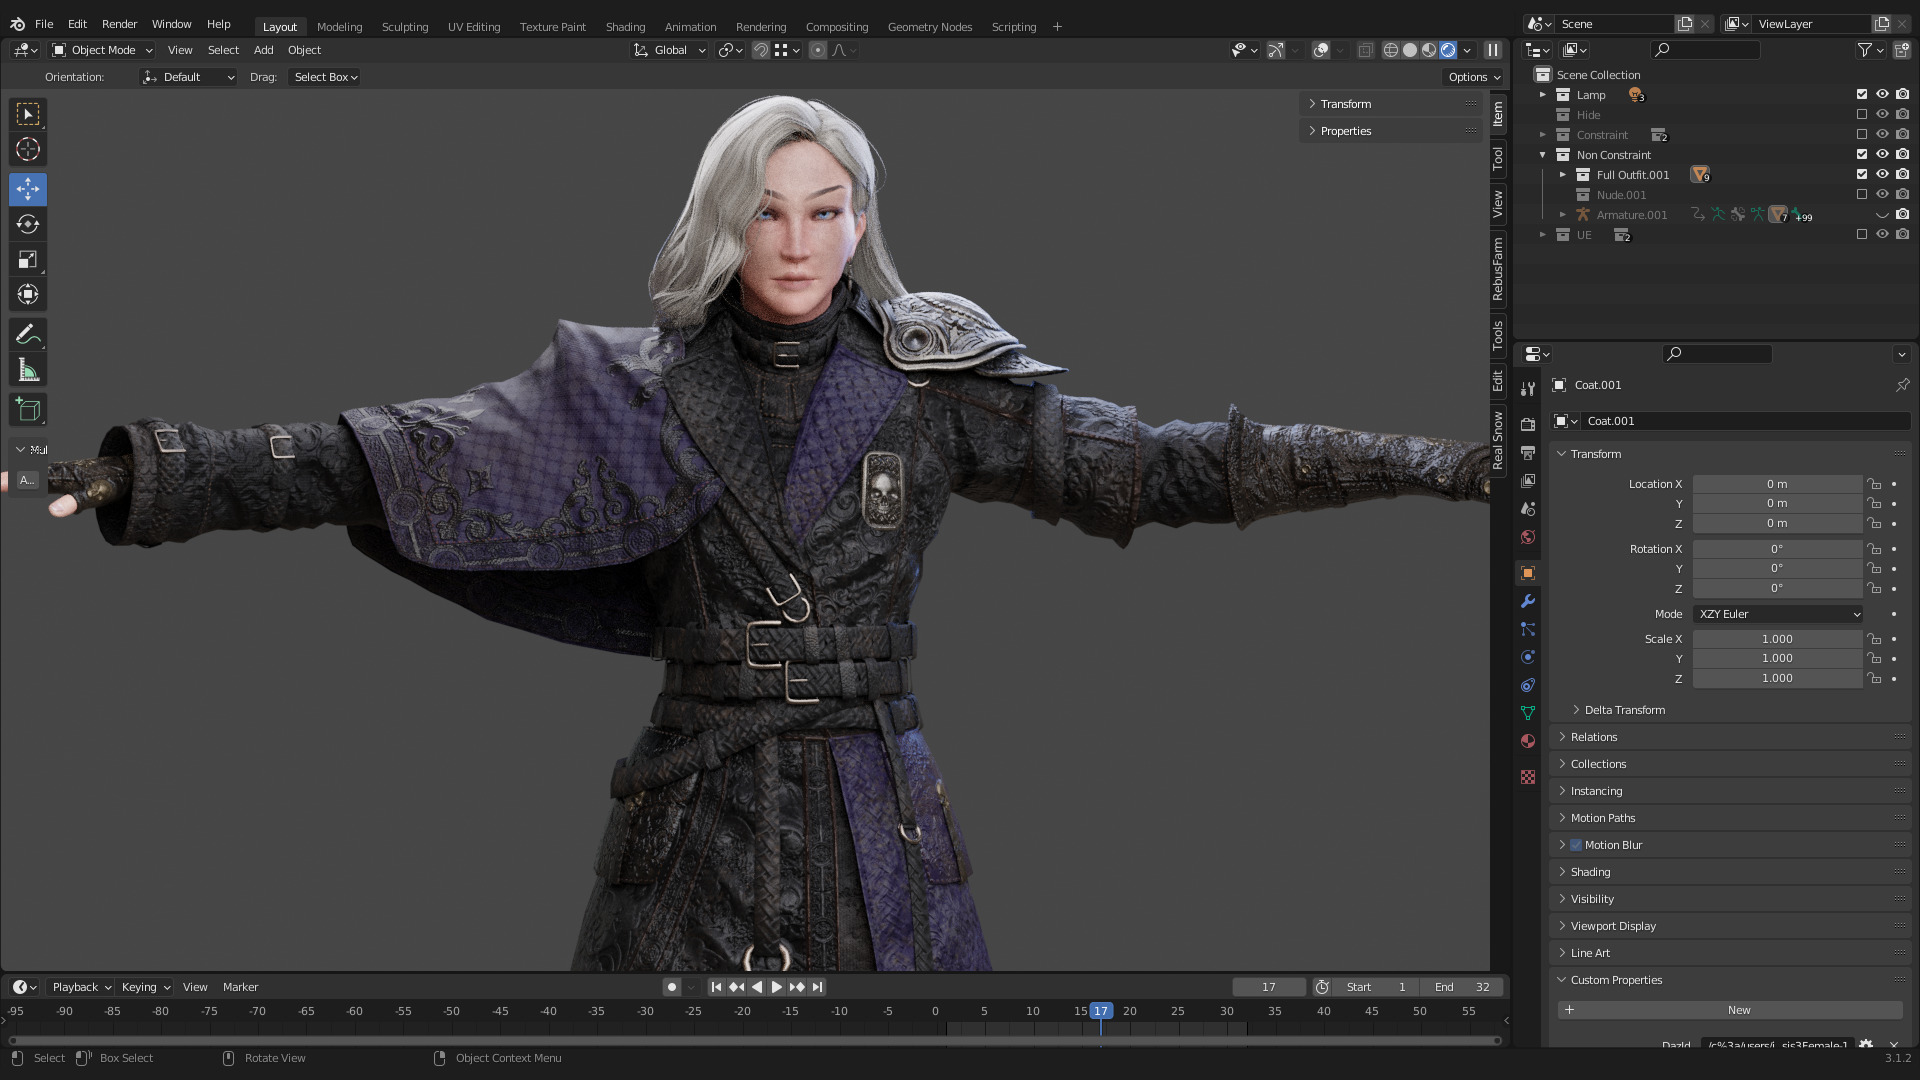Open the Tool properties tab icon

click(x=1527, y=389)
